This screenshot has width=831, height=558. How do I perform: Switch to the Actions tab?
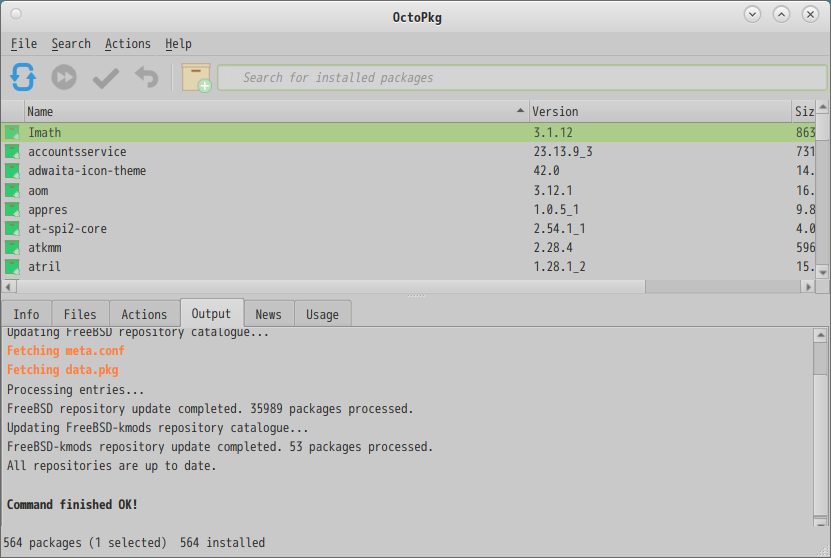tap(144, 314)
